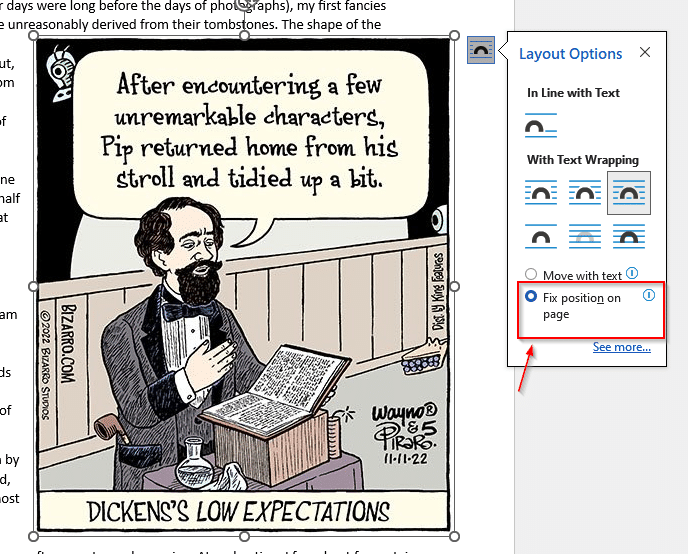This screenshot has width=688, height=554.
Task: Show info for Move with text
Action: pos(632,273)
